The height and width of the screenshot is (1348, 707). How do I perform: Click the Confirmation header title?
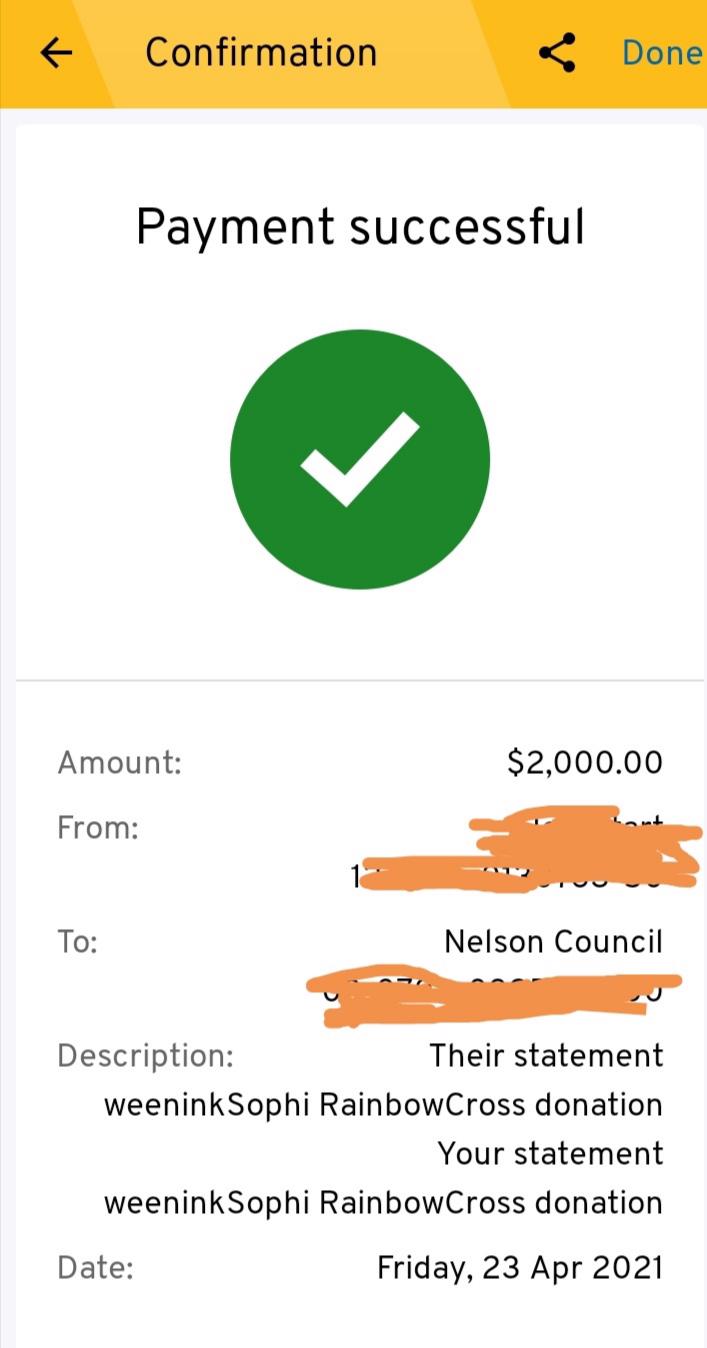(x=261, y=52)
